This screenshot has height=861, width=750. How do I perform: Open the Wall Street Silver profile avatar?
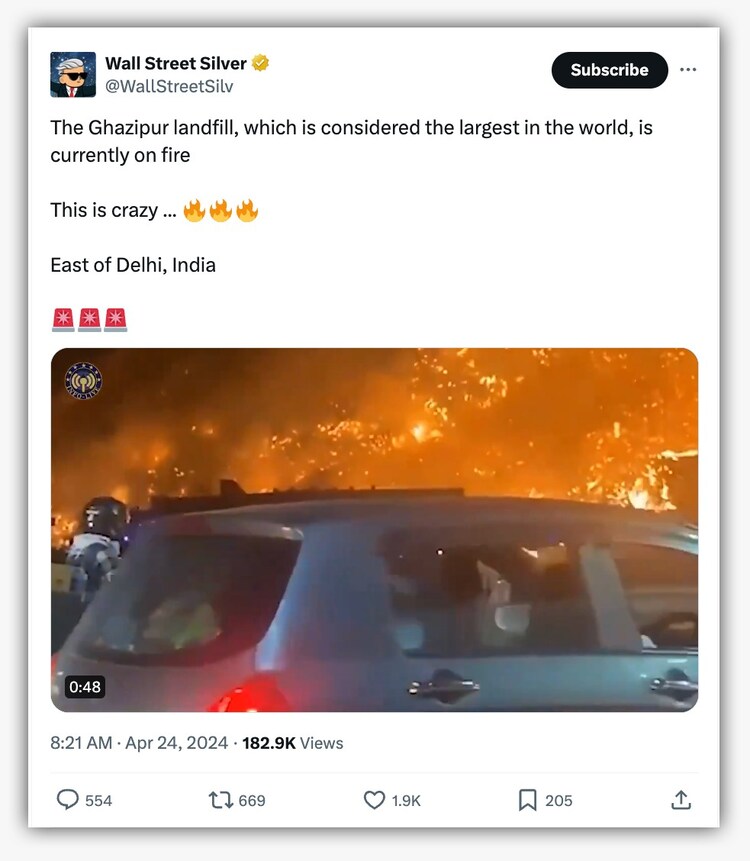pos(73,75)
